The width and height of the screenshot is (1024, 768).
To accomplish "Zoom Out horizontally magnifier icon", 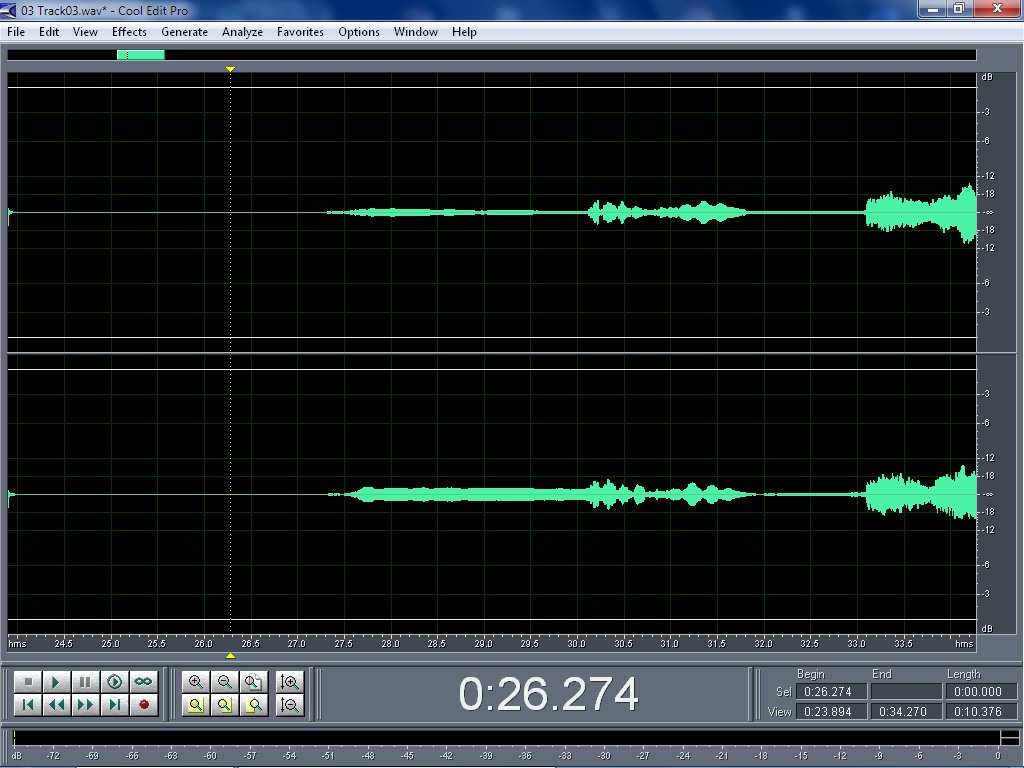I will coord(224,682).
